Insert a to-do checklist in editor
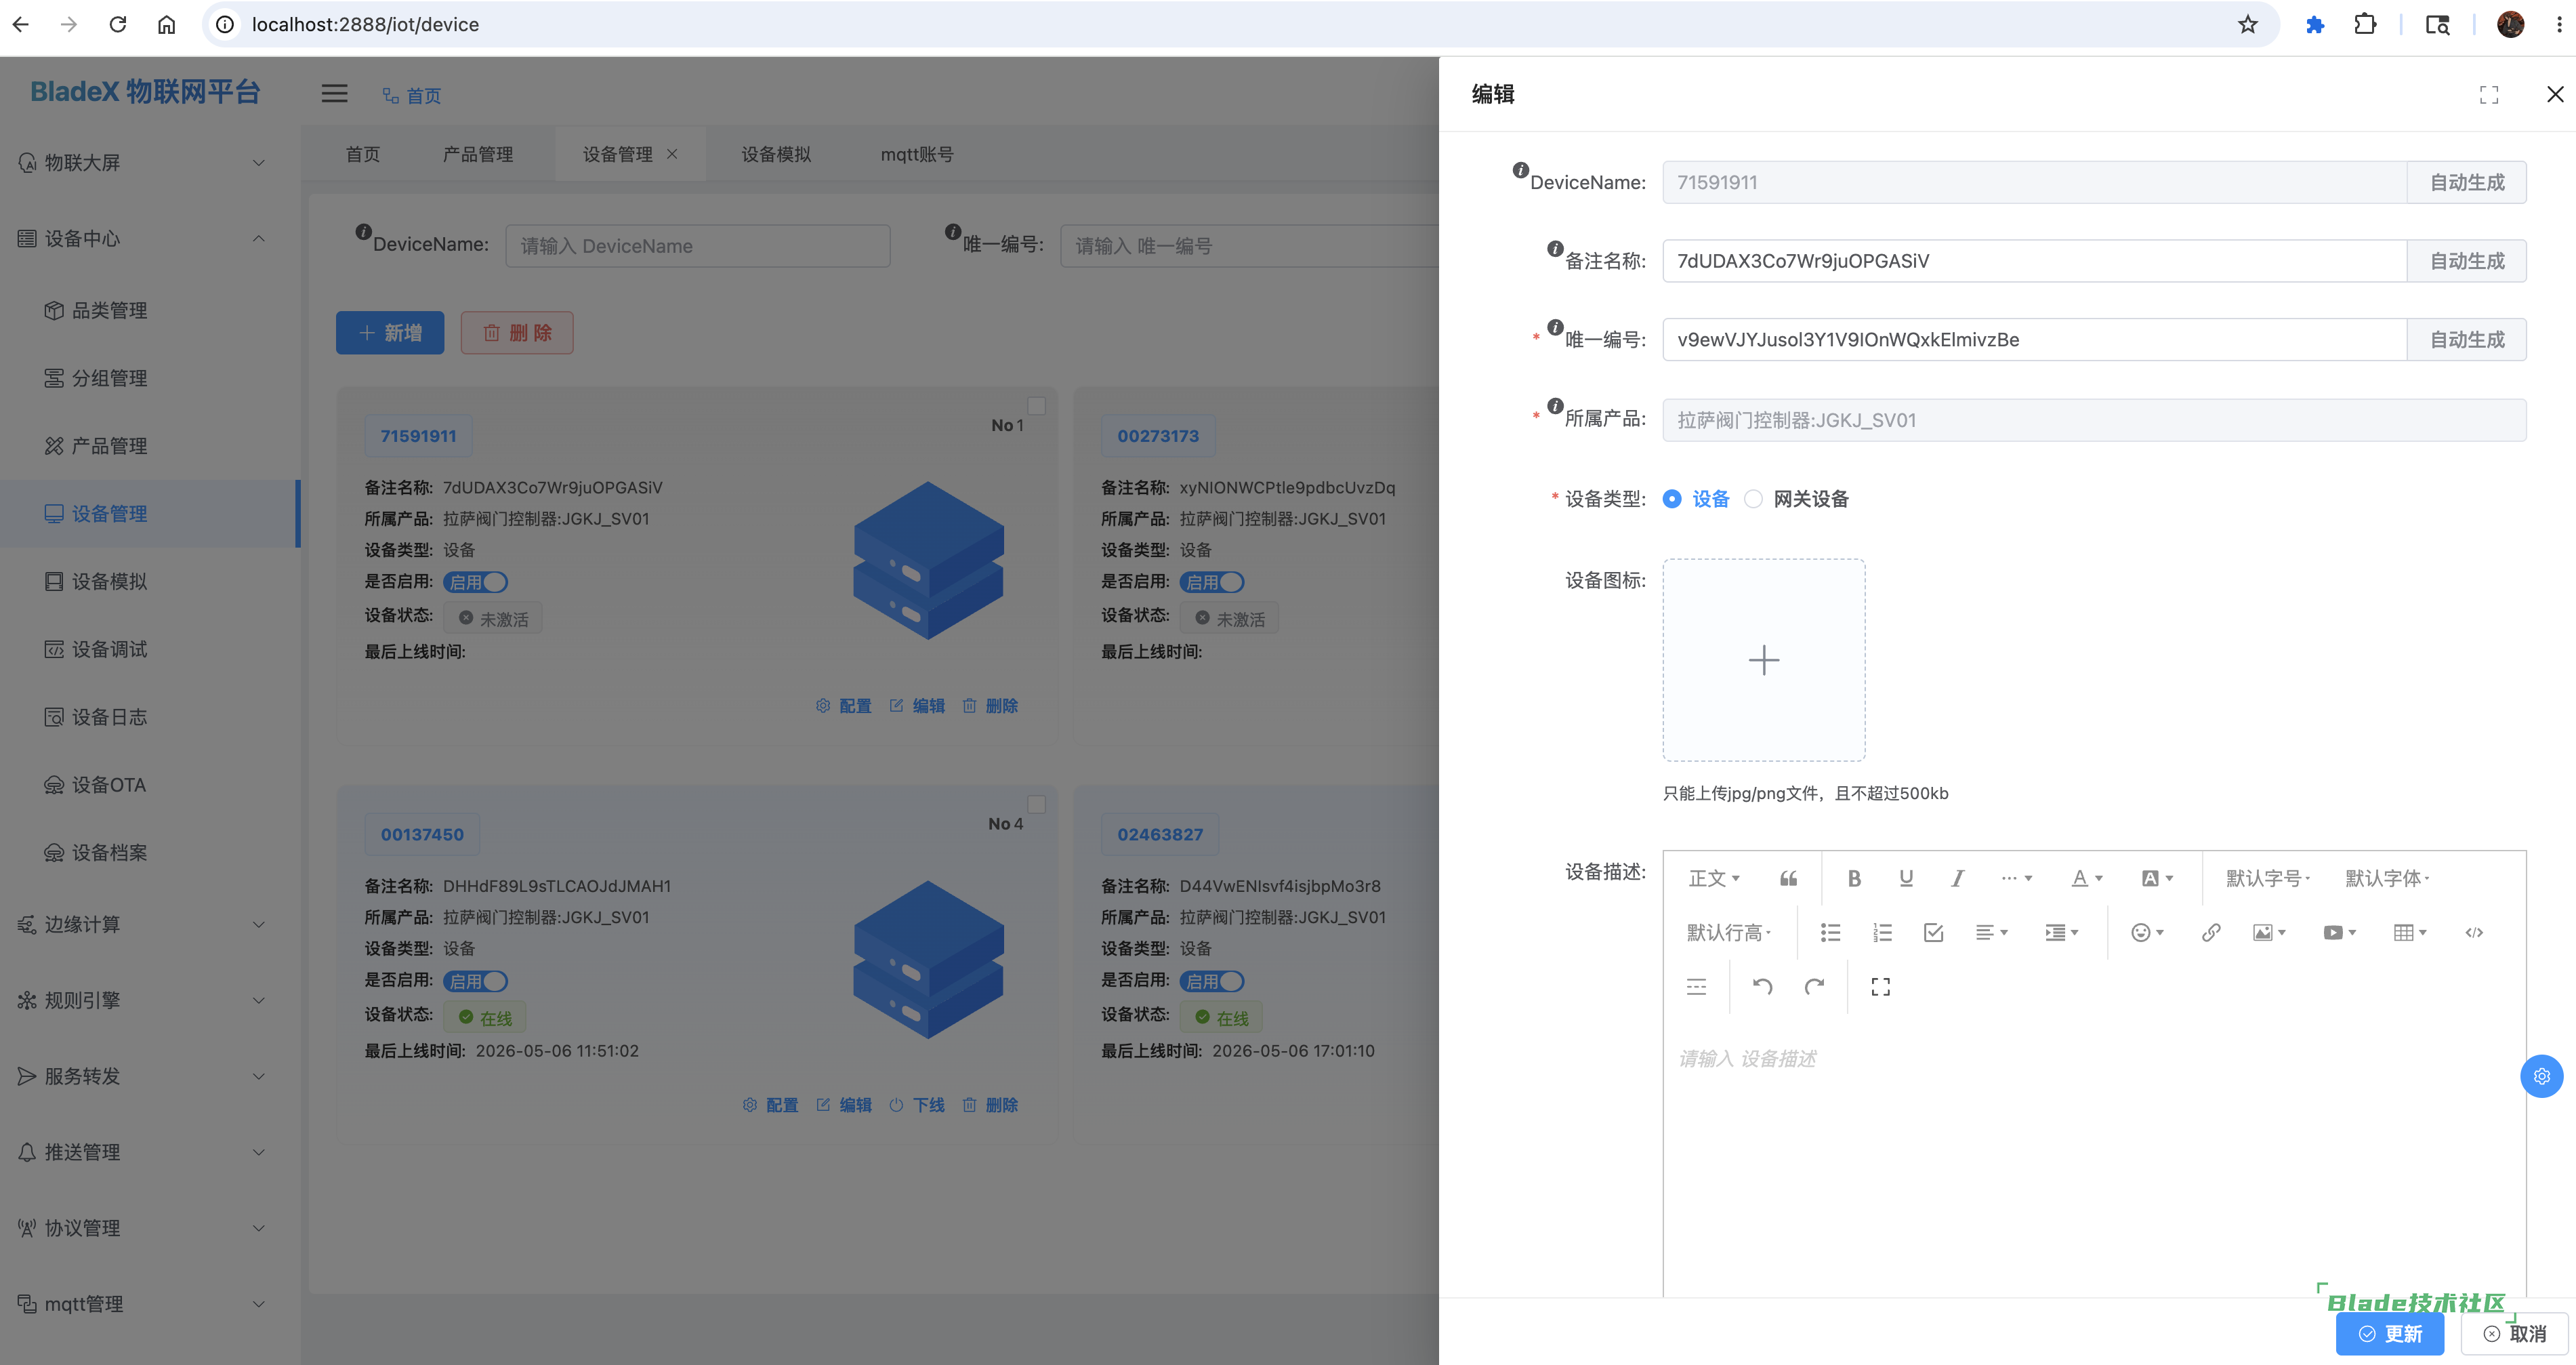The height and width of the screenshot is (1365, 2576). (x=1933, y=932)
